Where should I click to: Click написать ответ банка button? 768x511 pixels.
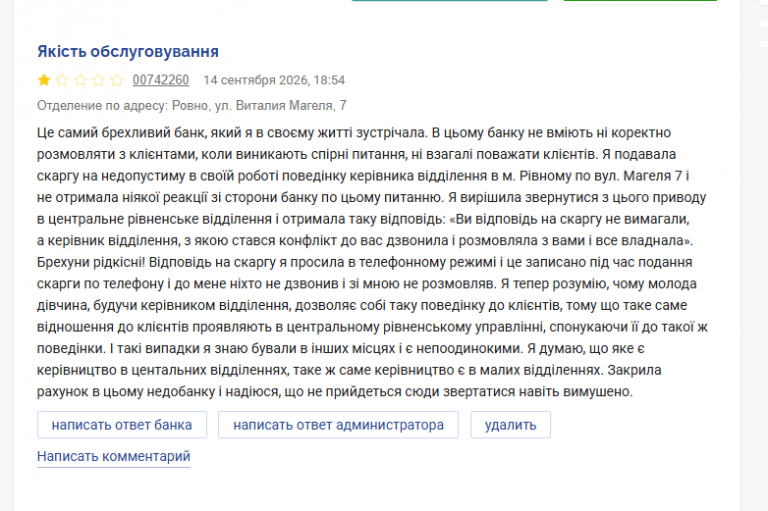point(122,425)
